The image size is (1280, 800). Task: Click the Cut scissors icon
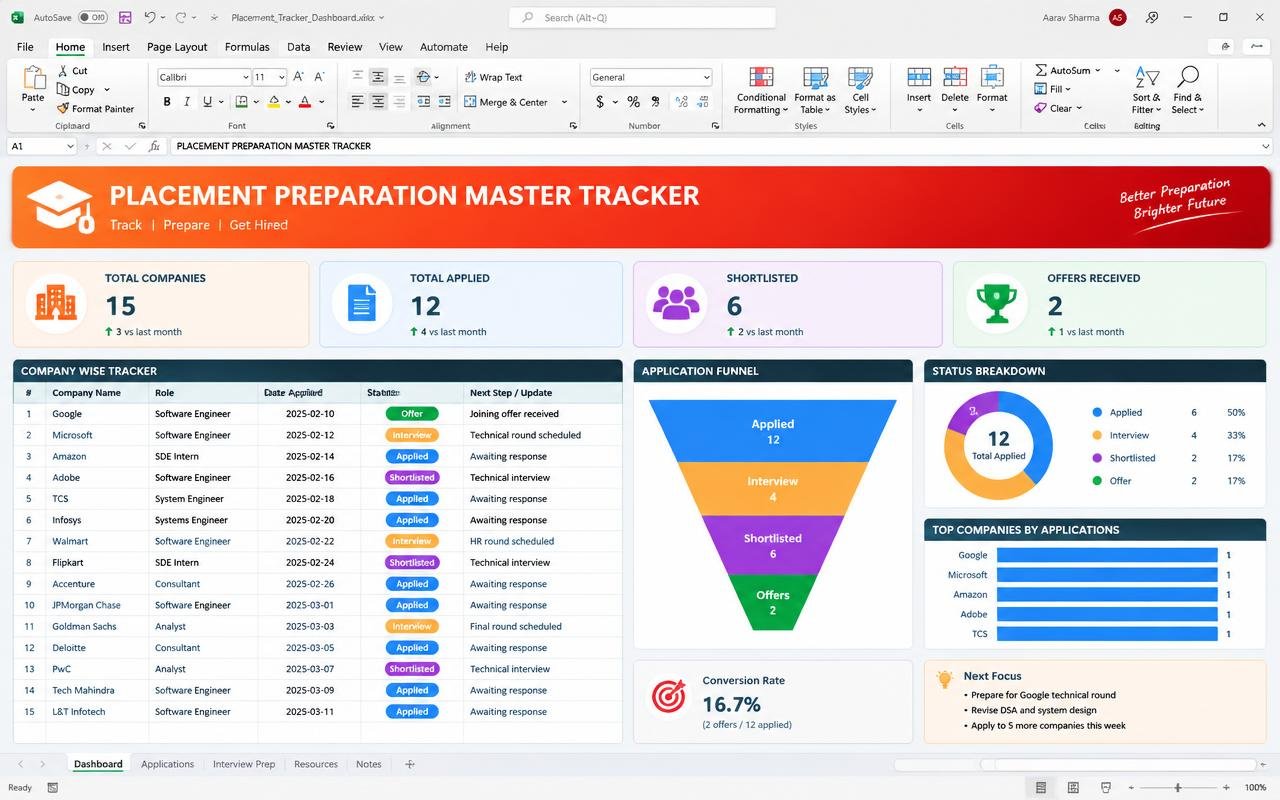63,71
